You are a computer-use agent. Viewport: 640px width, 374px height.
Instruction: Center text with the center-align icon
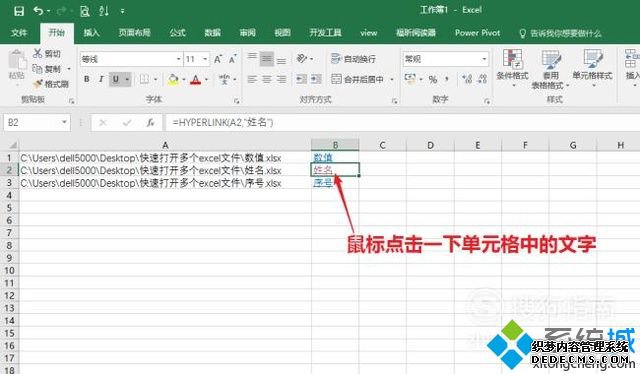tap(267, 79)
